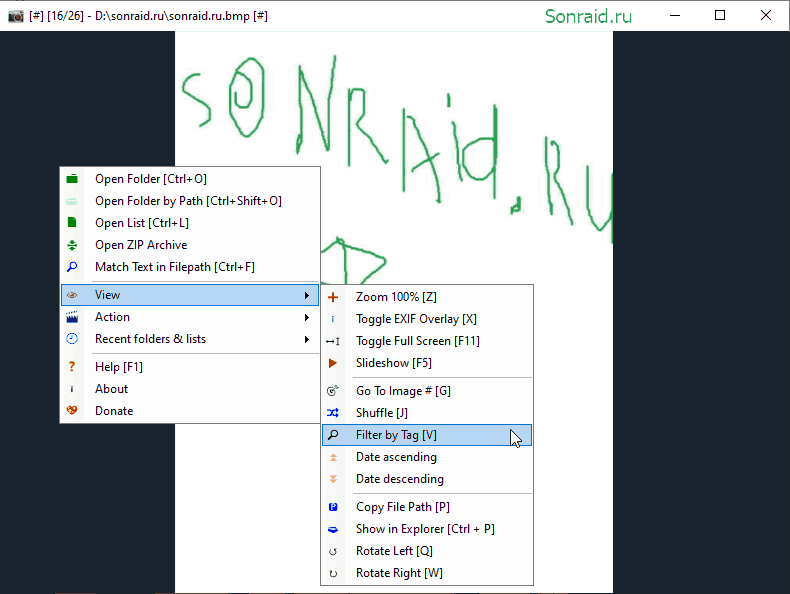This screenshot has width=790, height=594.
Task: Click the Copy File Path icon
Action: [x=333, y=507]
